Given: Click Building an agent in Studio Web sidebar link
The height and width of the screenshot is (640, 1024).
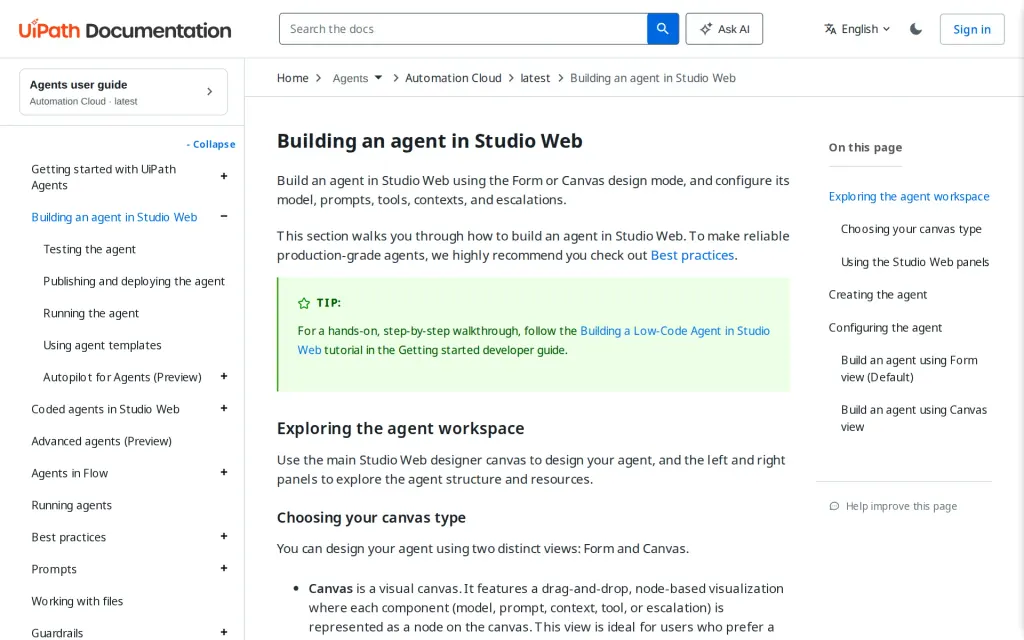Looking at the screenshot, I should [x=114, y=217].
